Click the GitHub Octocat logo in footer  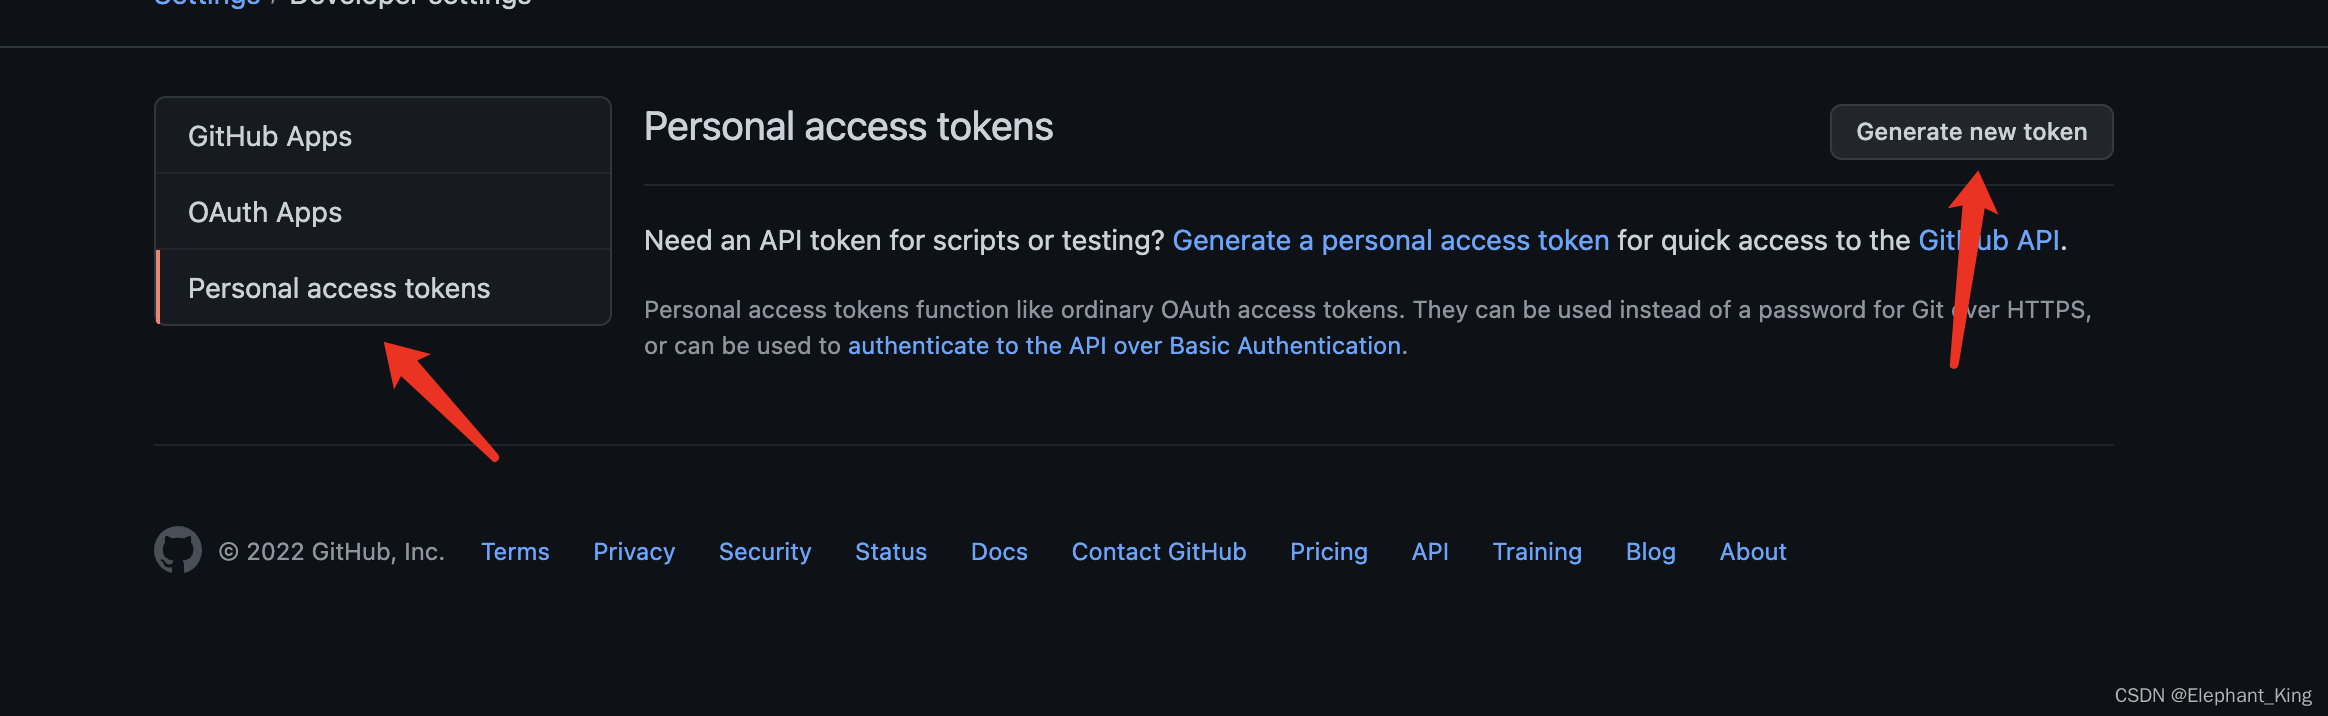click(178, 550)
